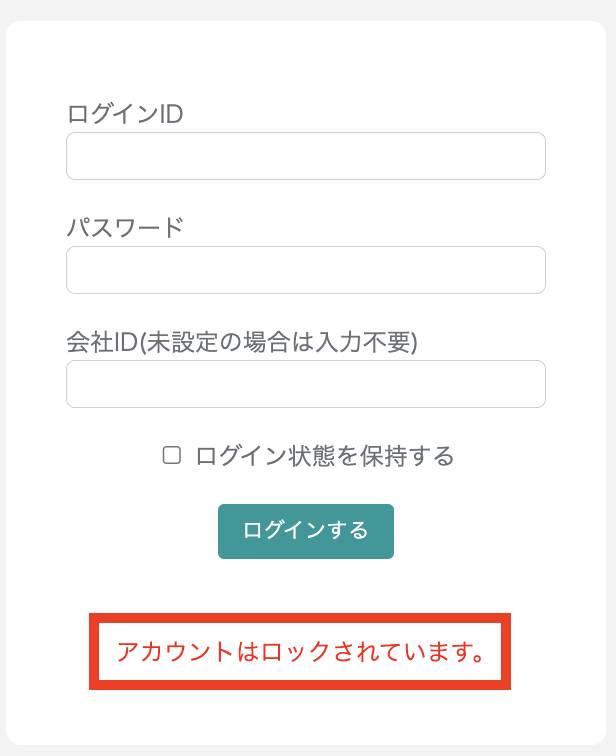The width and height of the screenshot is (616, 756).
Task: Click the ログインID label text
Action: click(x=125, y=114)
